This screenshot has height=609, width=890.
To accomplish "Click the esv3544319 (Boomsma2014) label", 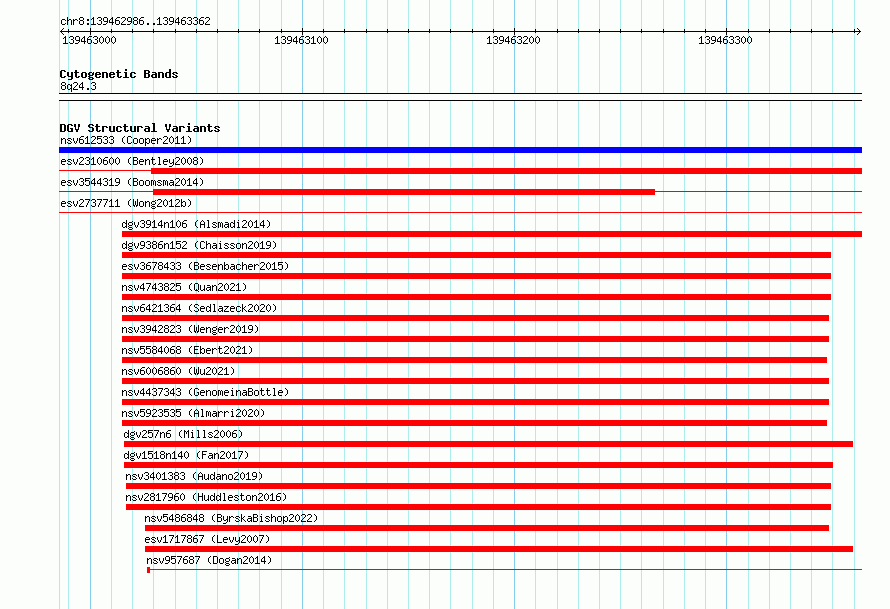I will click(x=132, y=182).
